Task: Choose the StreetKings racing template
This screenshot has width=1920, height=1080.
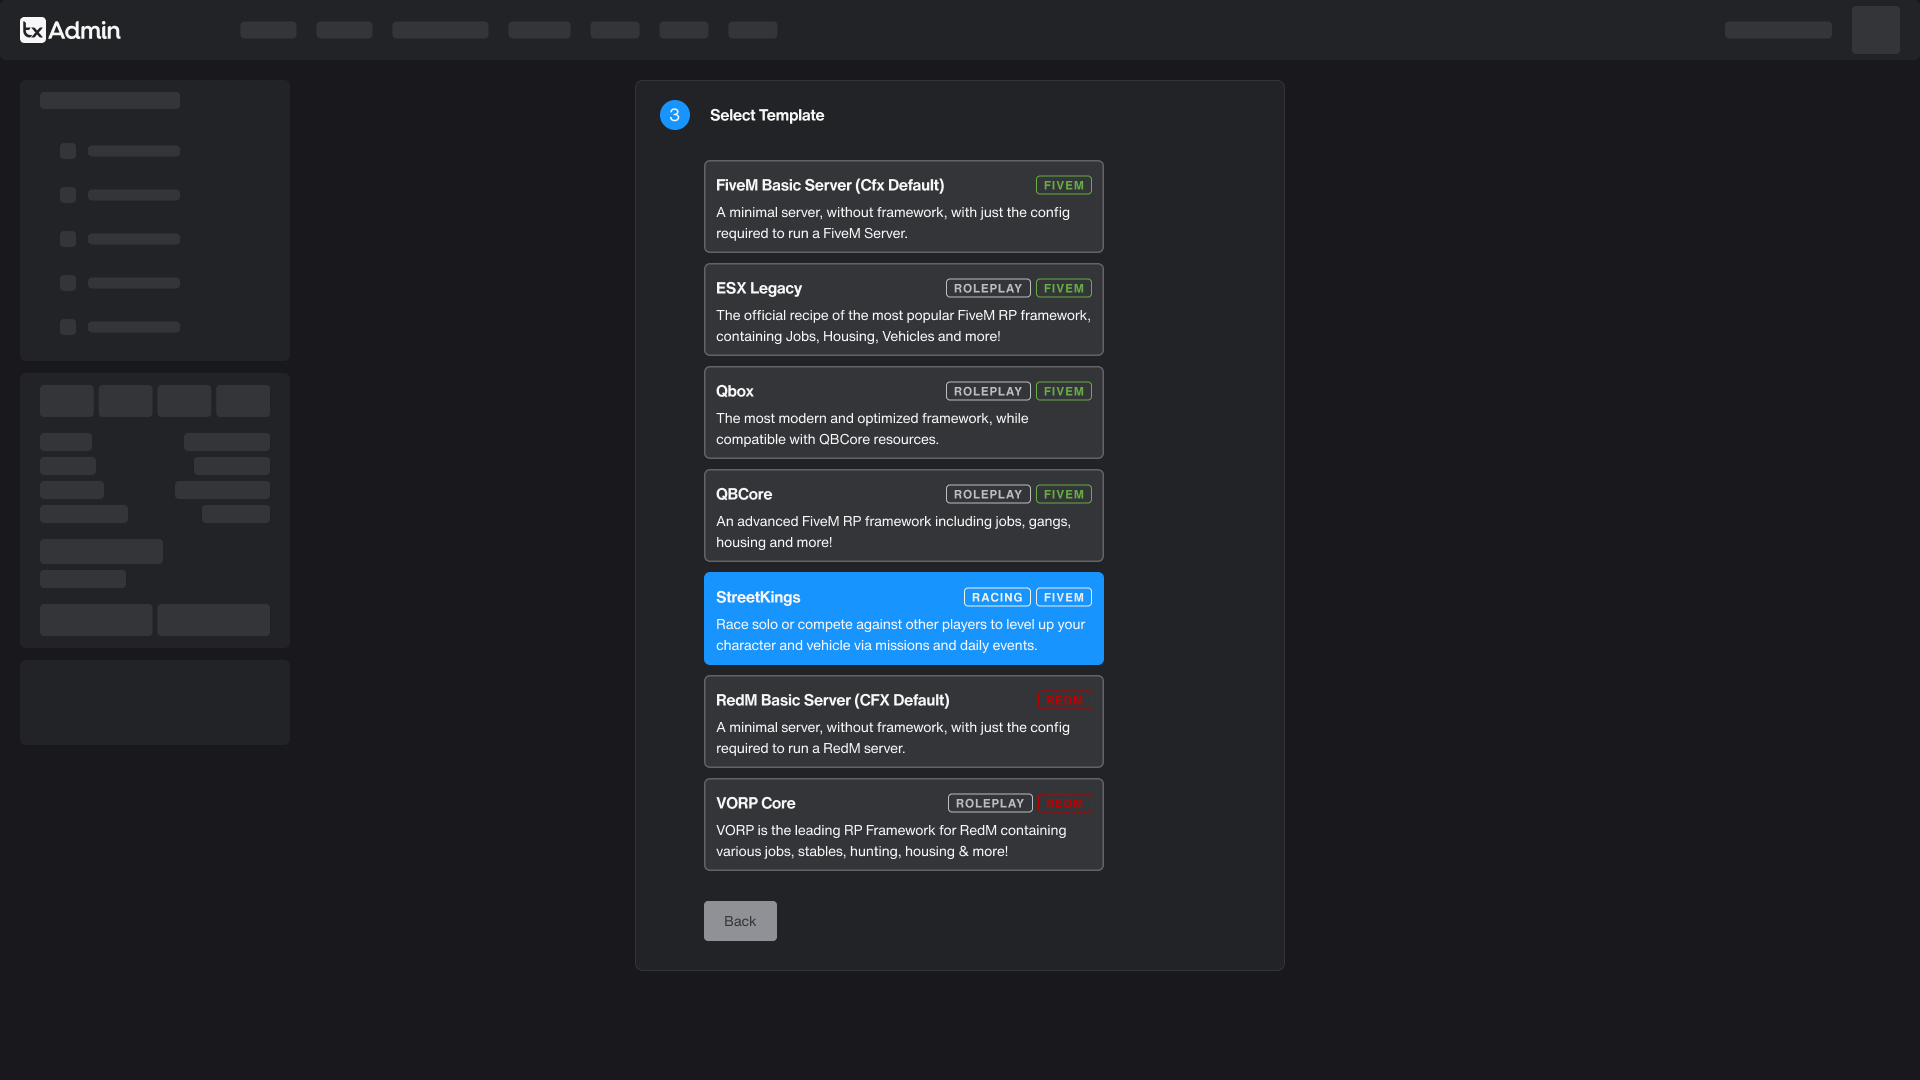Action: [903, 619]
